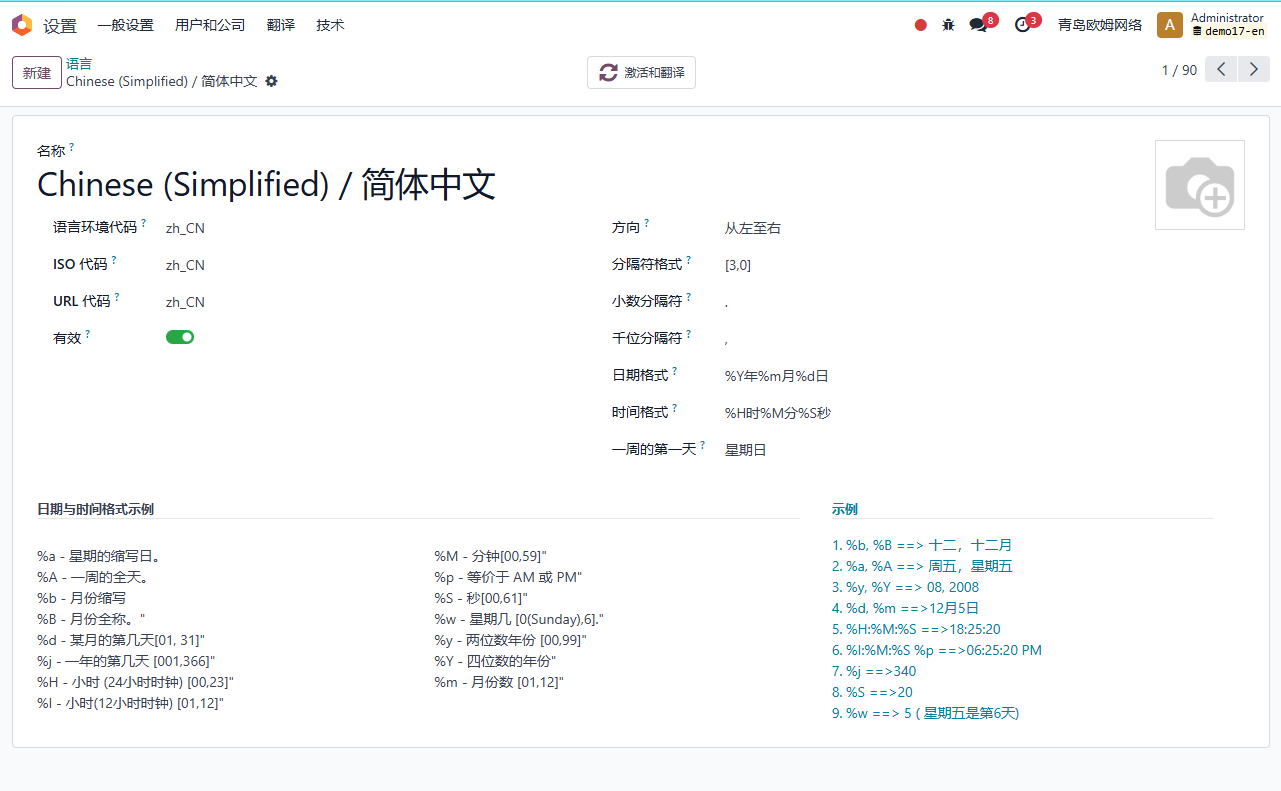1281x791 pixels.
Task: Click the help mark next to 小数分隔符
Action: point(689,297)
